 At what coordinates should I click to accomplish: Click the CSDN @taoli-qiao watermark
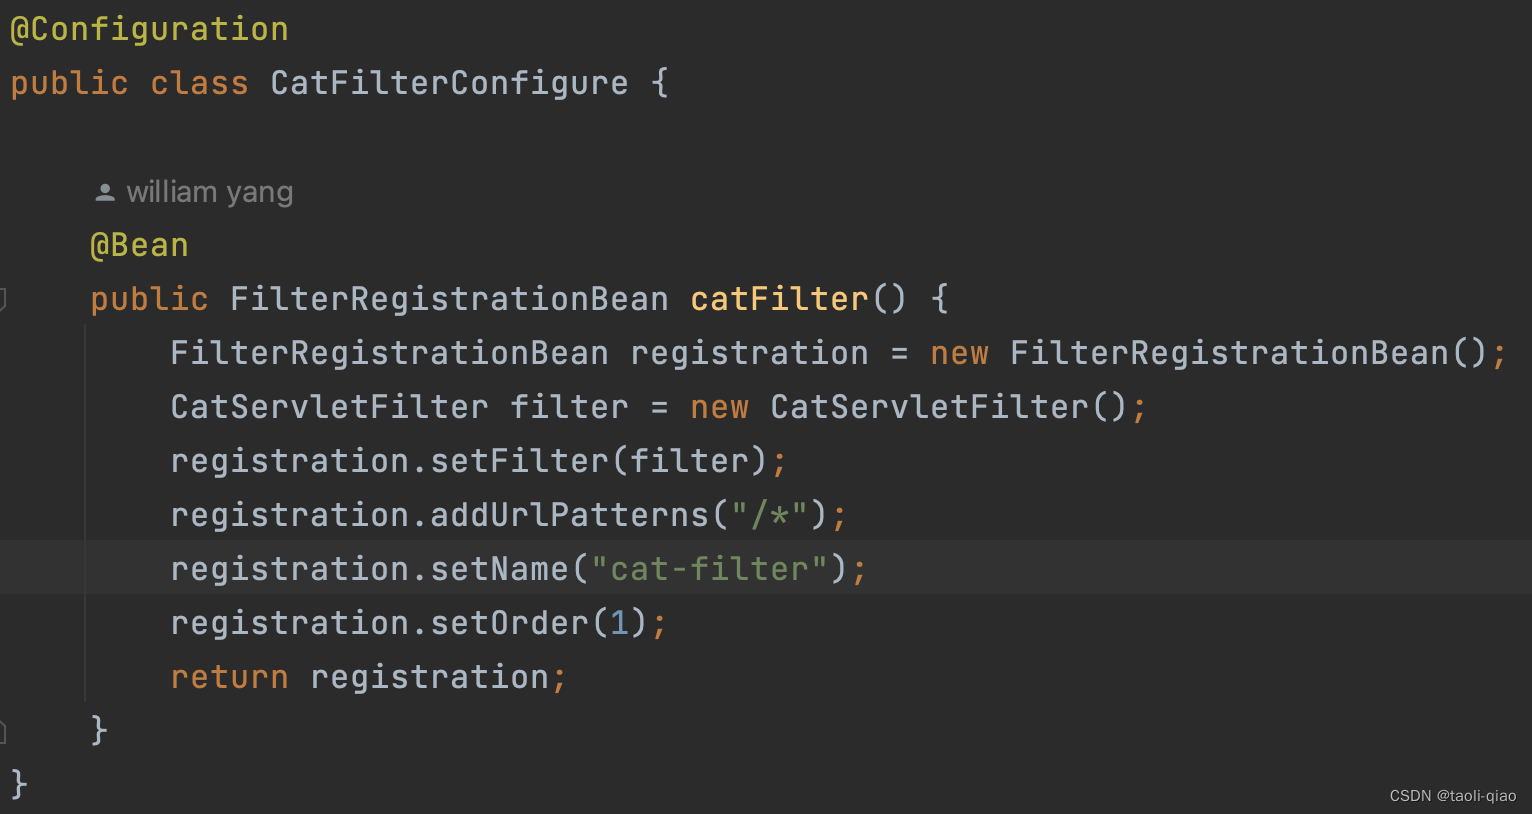pyautogui.click(x=1452, y=796)
